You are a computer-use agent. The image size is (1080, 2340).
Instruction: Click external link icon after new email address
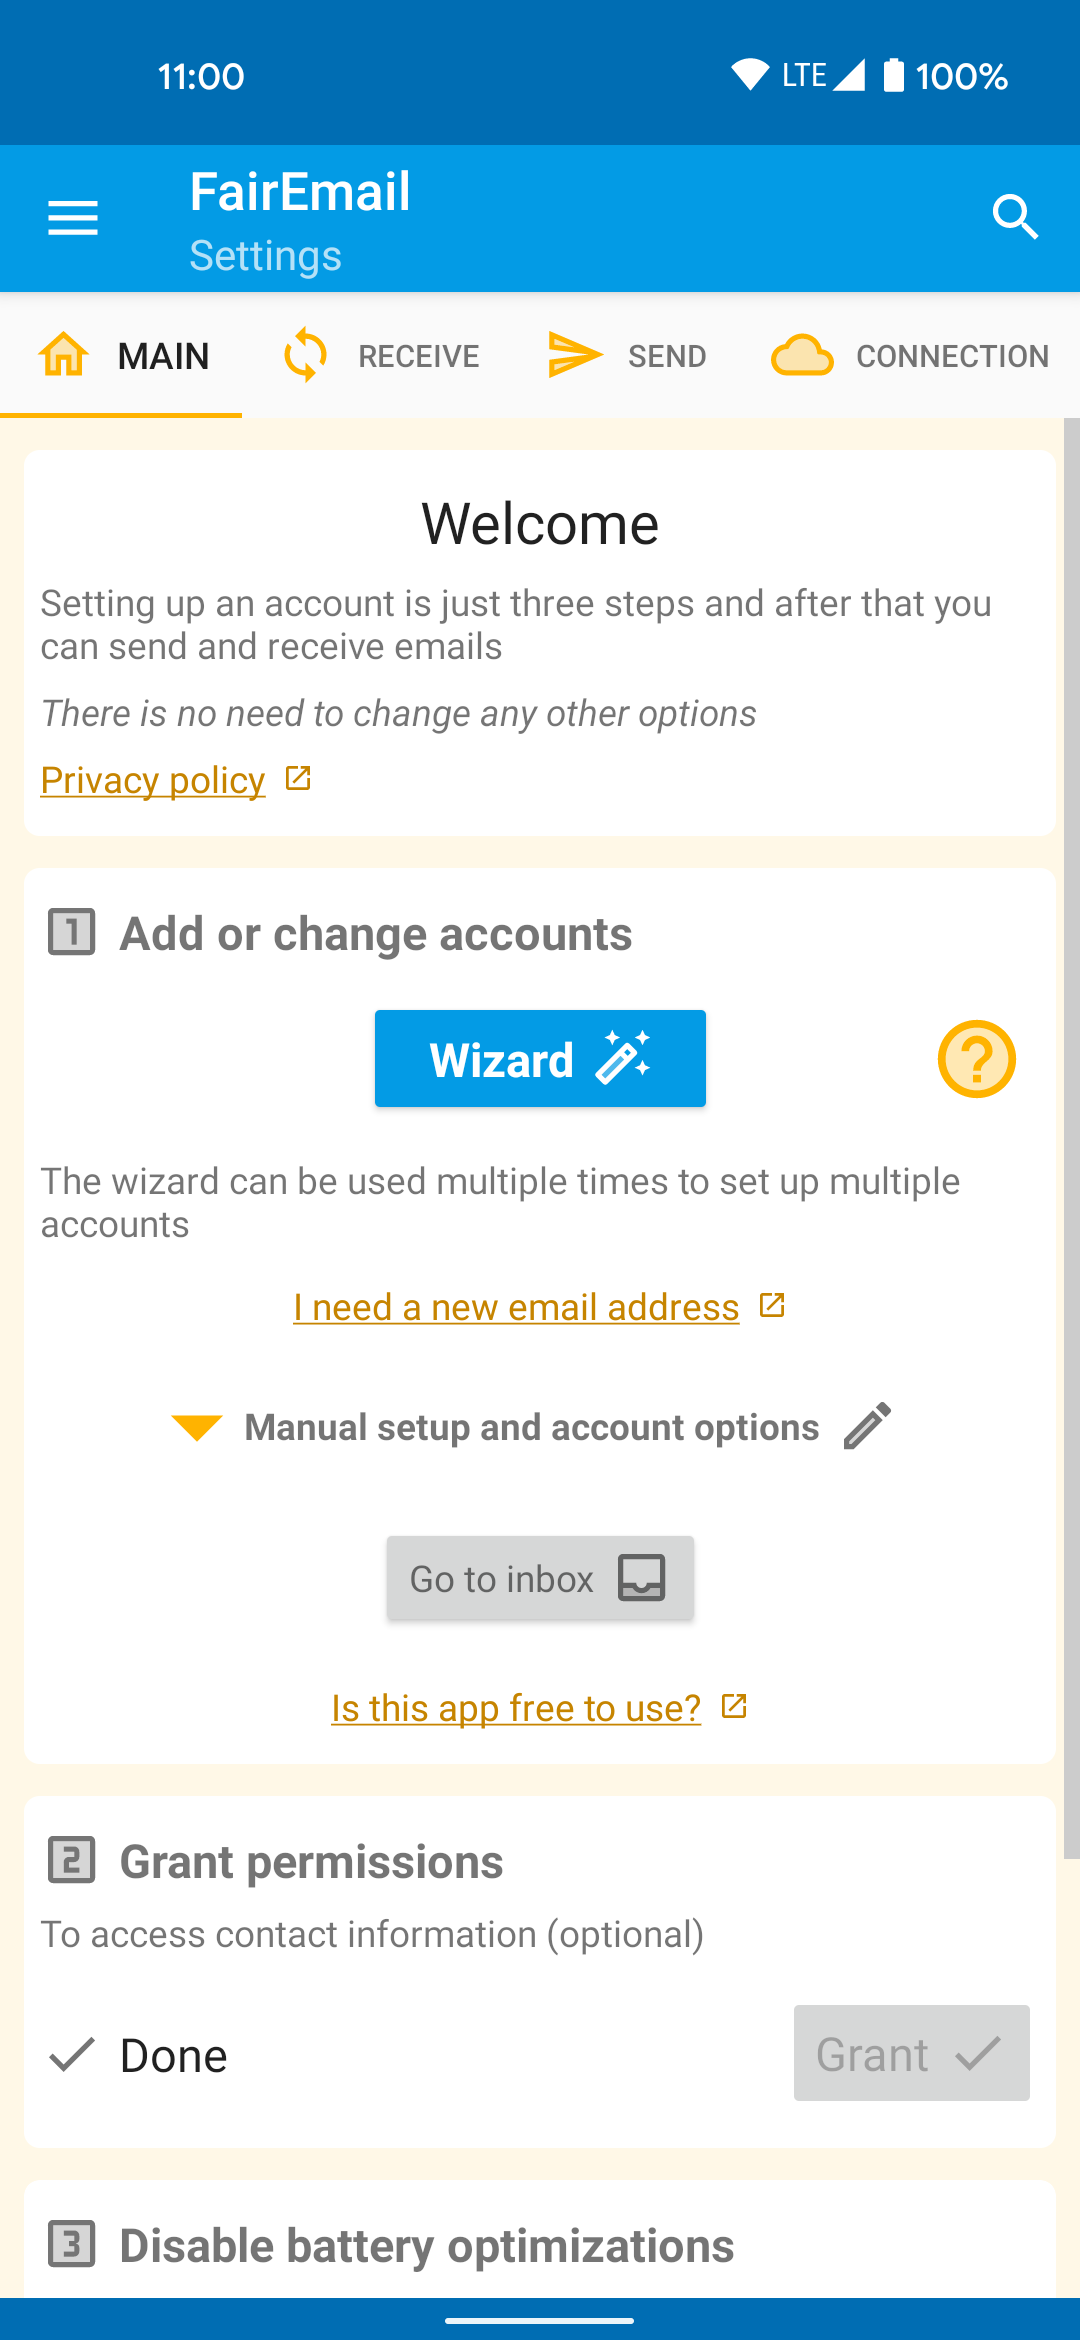click(772, 1305)
